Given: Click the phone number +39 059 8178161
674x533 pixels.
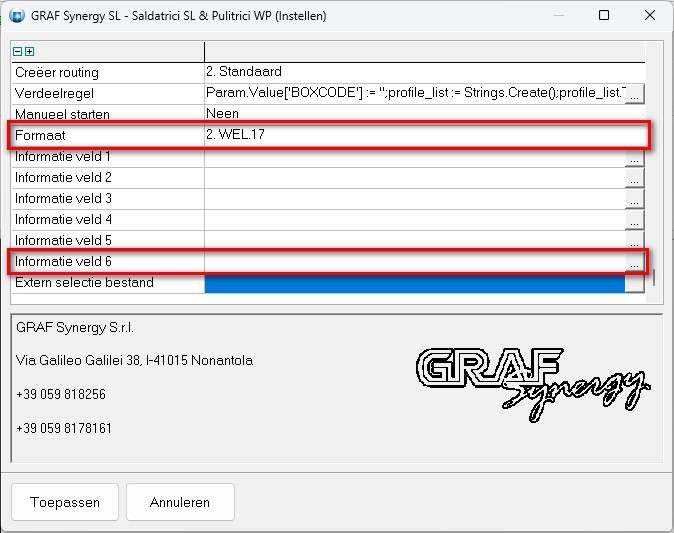Looking at the screenshot, I should click(x=64, y=428).
